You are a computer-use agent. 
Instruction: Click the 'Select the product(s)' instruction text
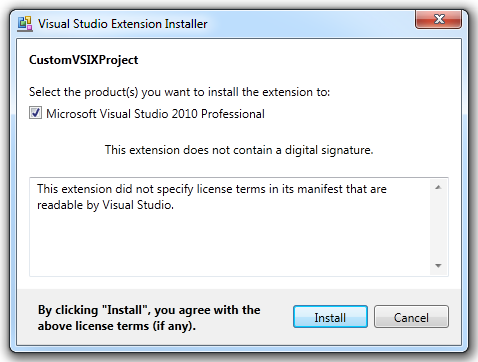[179, 92]
